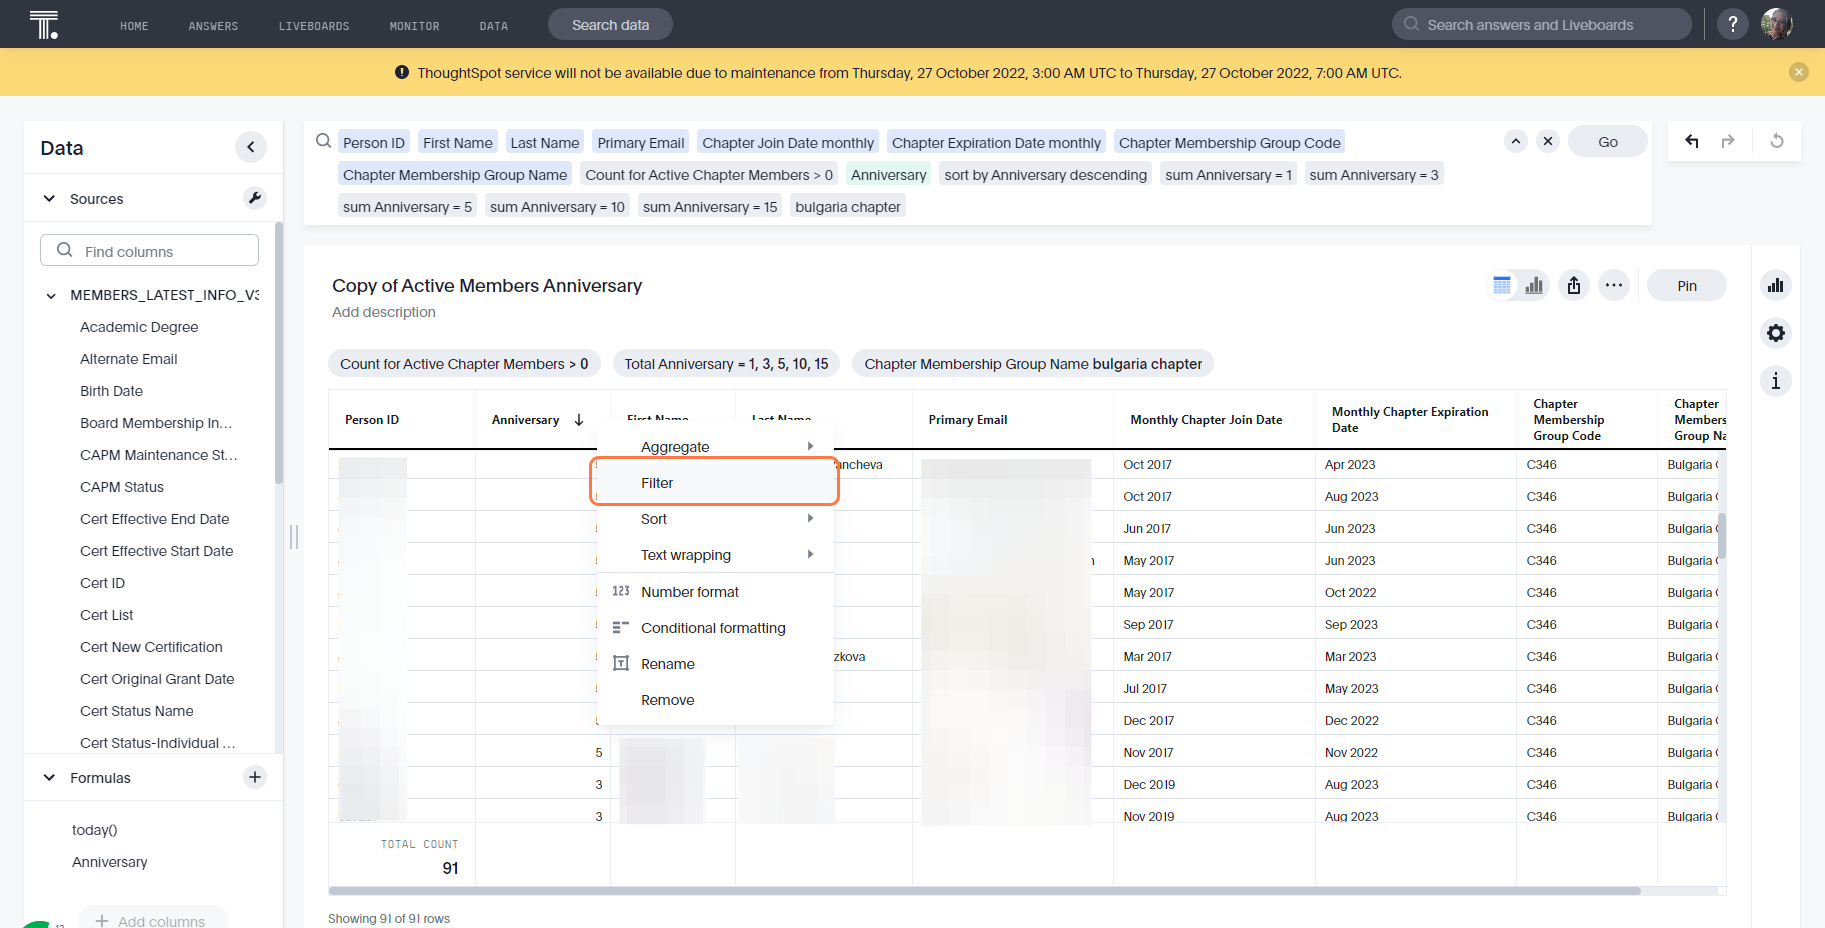This screenshot has width=1825, height=928.
Task: Click the Go button
Action: pyautogui.click(x=1608, y=141)
